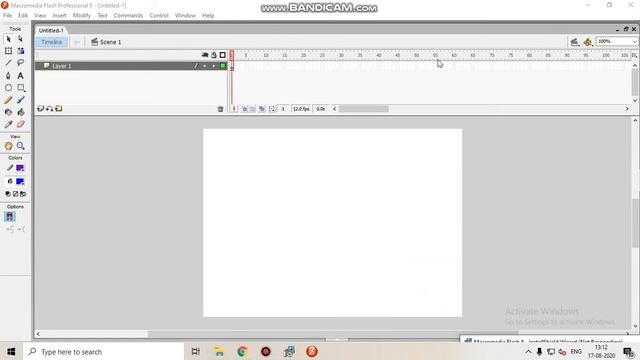Toggle Layer 1 visibility dot
640x360 pixels.
pyautogui.click(x=205, y=66)
